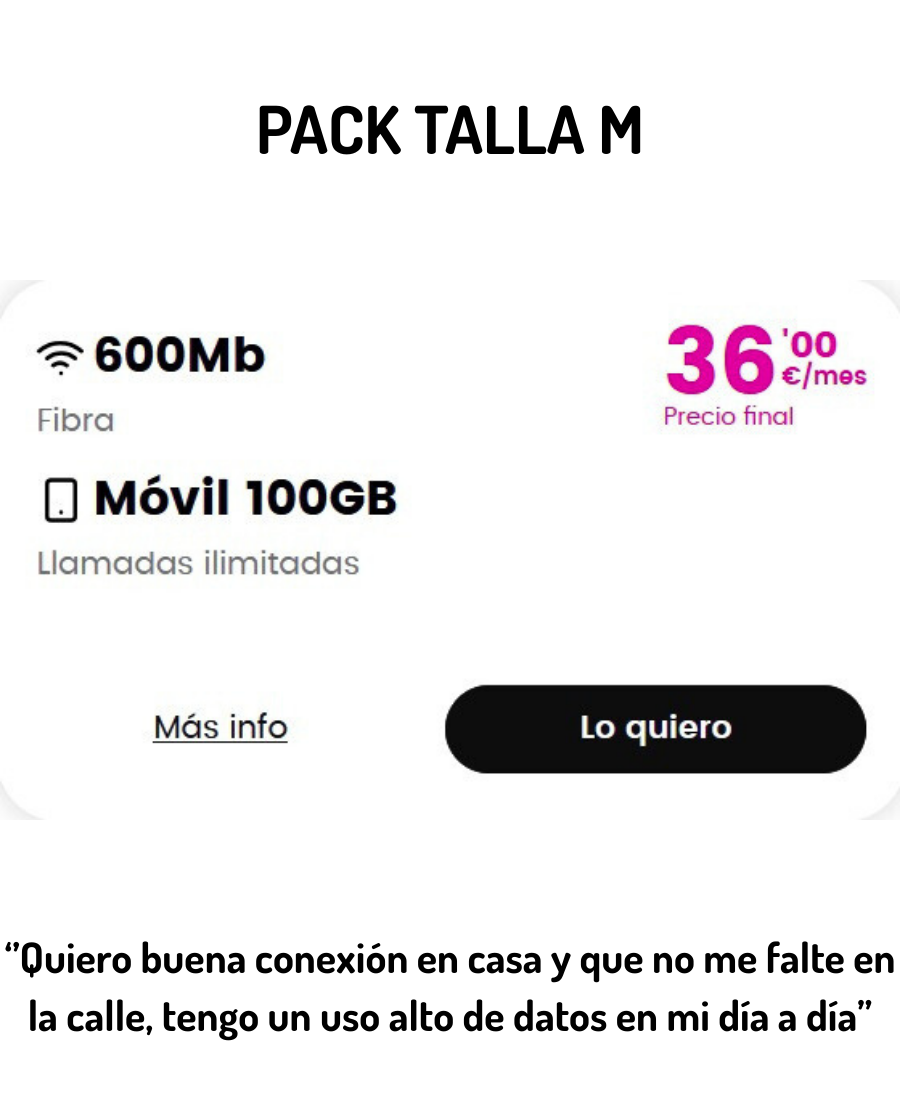Click the Fibra label
The image size is (900, 1100).
pos(75,421)
